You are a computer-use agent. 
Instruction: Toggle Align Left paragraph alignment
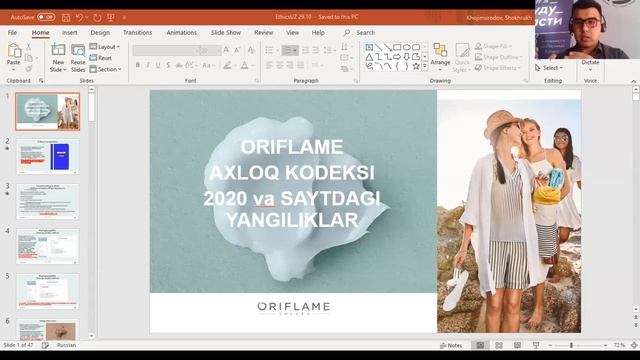[269, 65]
